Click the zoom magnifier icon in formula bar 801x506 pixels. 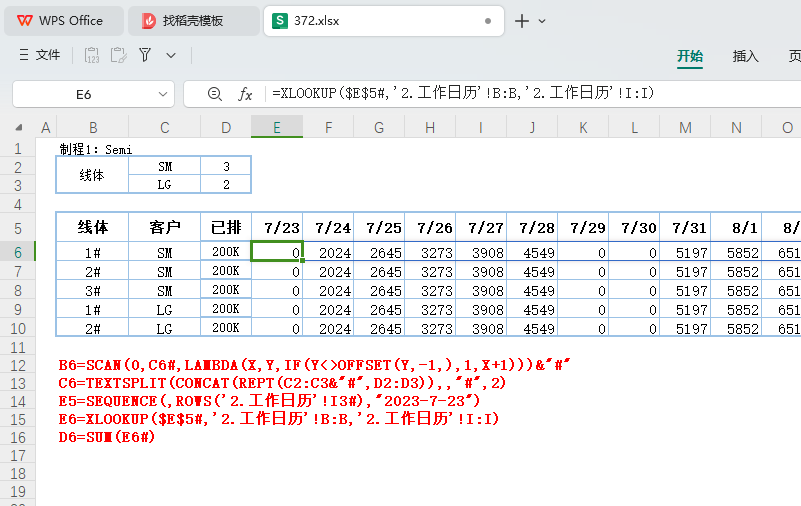[x=215, y=94]
